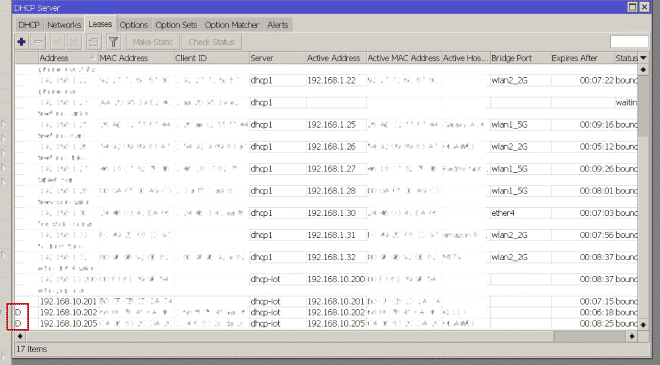
Task: Click the Find search input field
Action: tap(629, 42)
